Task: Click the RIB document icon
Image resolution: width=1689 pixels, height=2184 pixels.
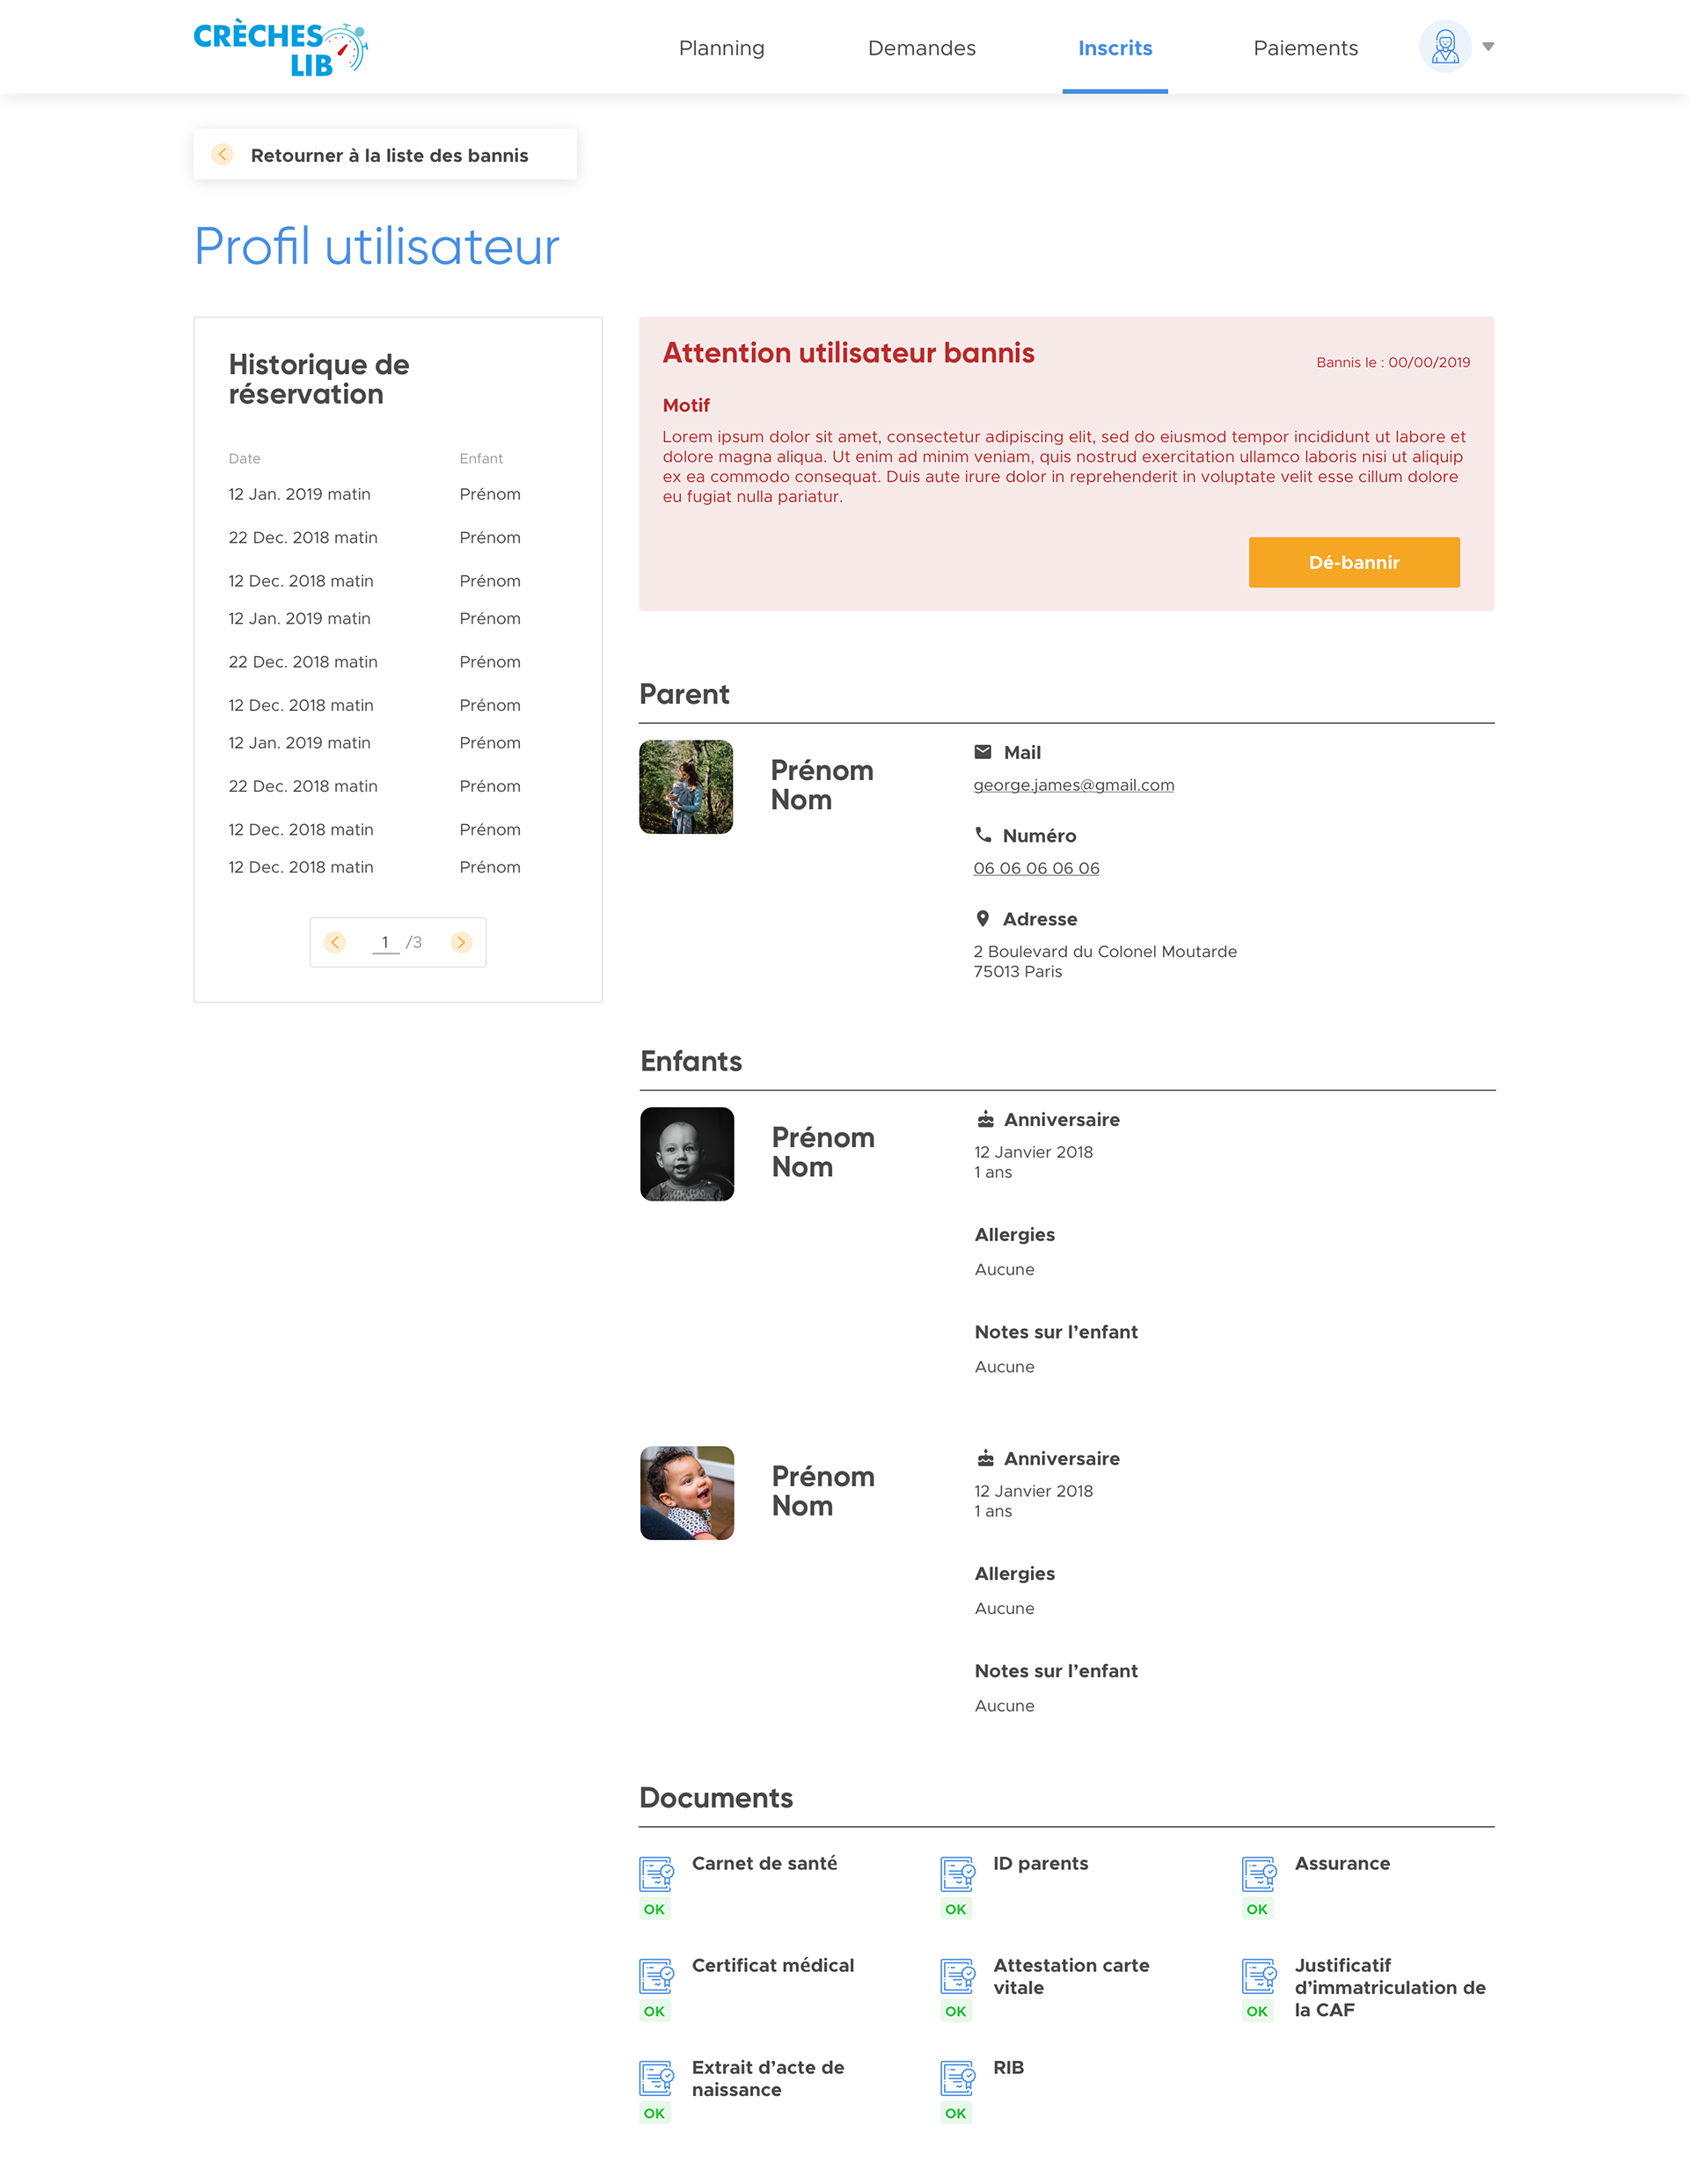Action: (x=958, y=2078)
